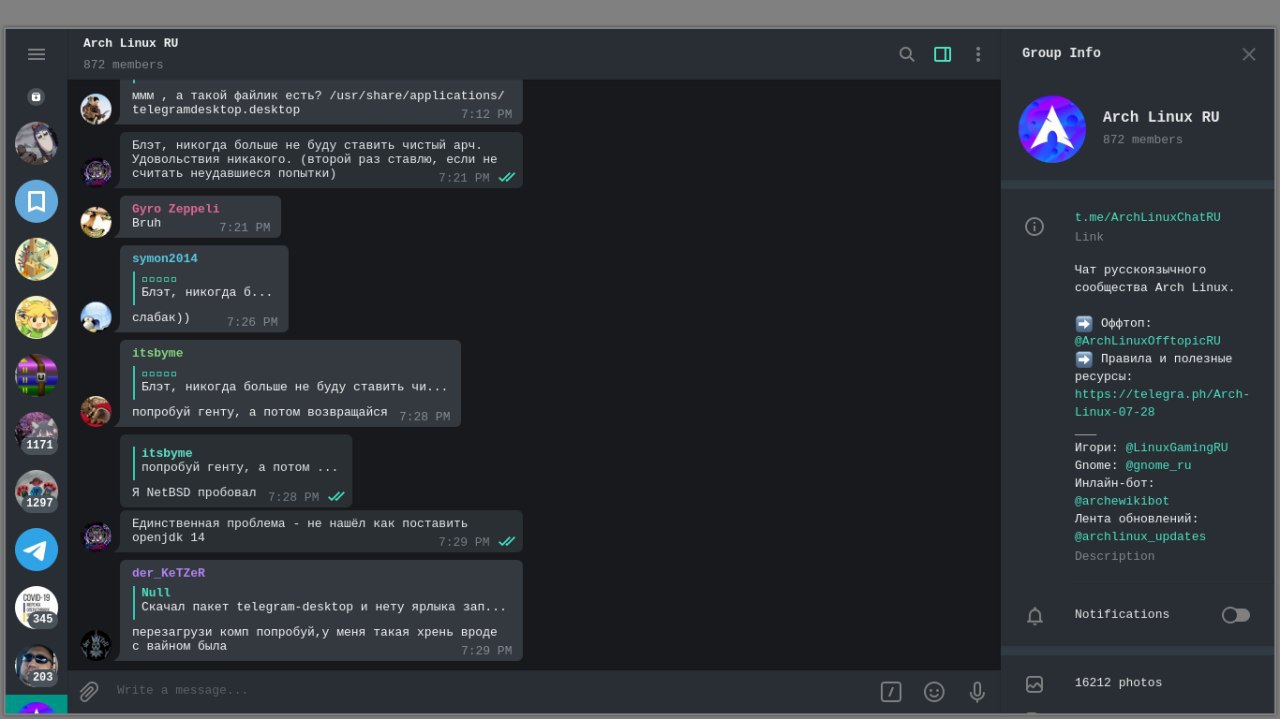Click the Group Info panel title
Viewport: 1280px width, 719px height.
(x=1061, y=53)
